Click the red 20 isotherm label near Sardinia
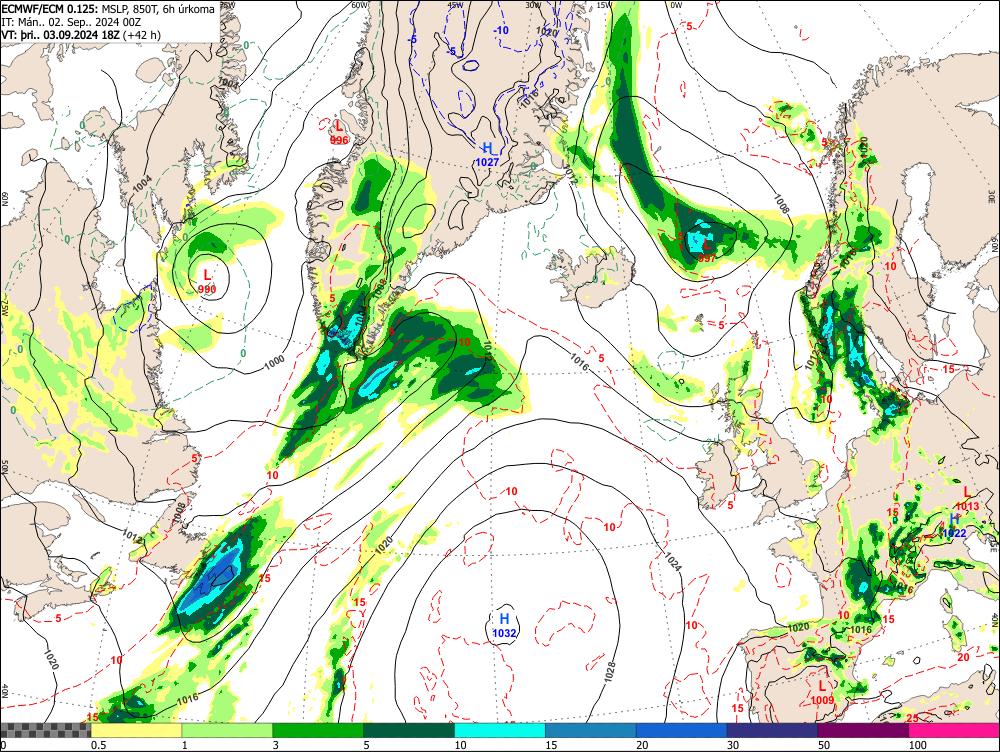Viewport: 1000px width, 752px height. (964, 657)
